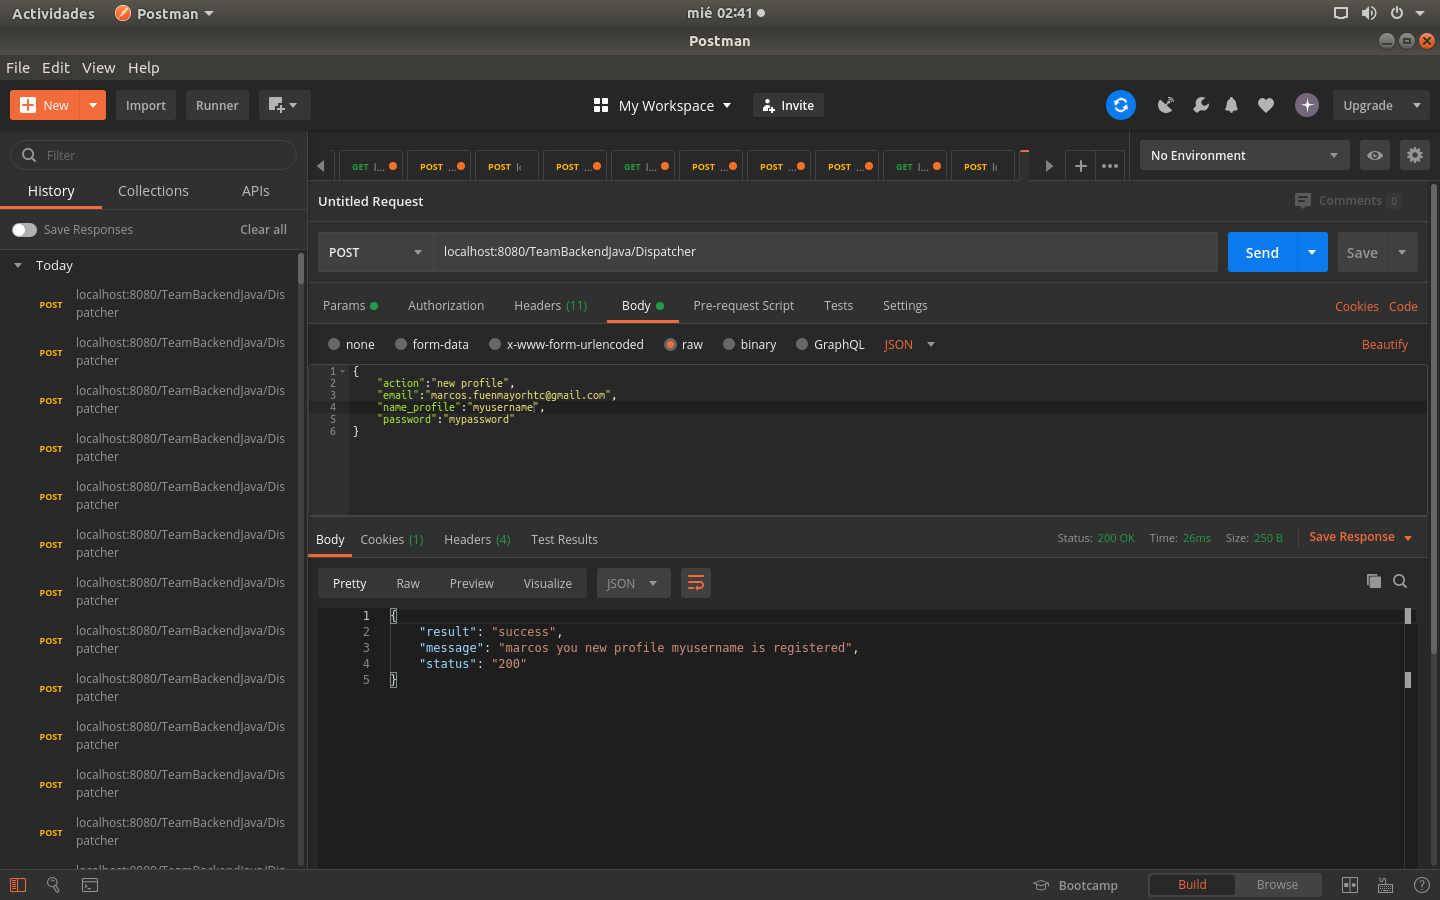Click the Import button
The height and width of the screenshot is (900, 1440).
pyautogui.click(x=146, y=105)
